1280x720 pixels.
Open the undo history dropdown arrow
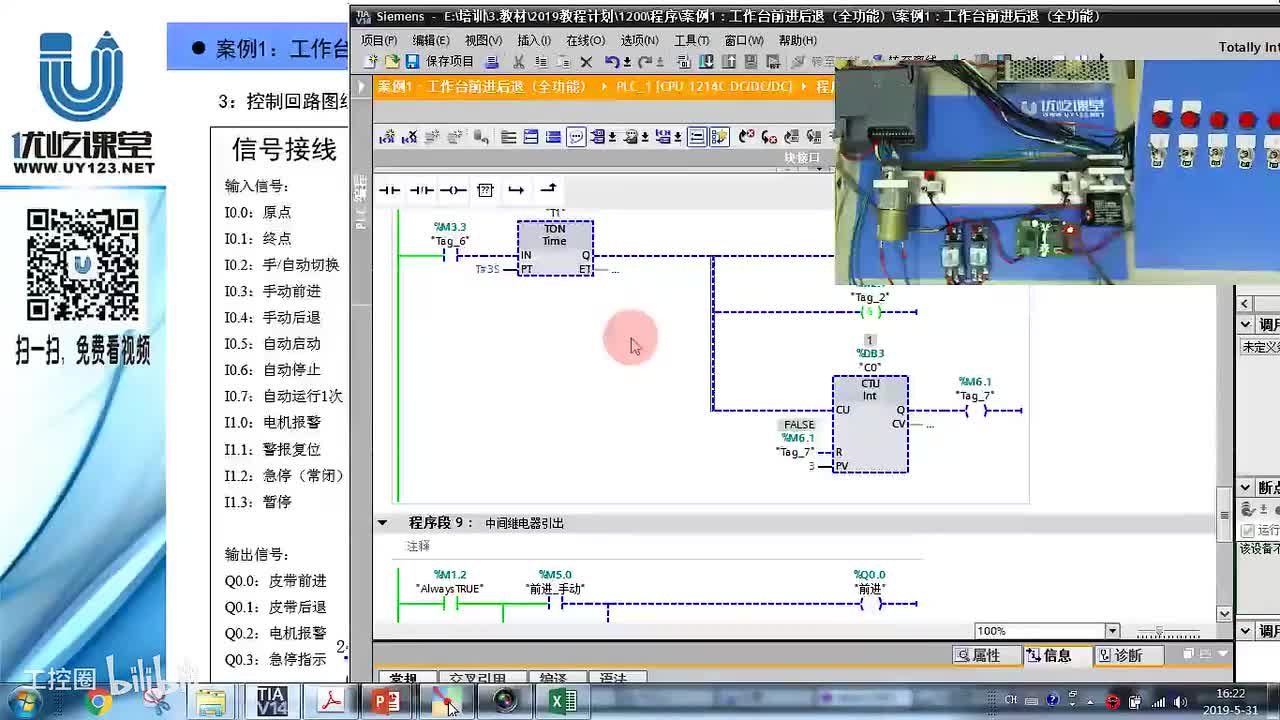626,62
